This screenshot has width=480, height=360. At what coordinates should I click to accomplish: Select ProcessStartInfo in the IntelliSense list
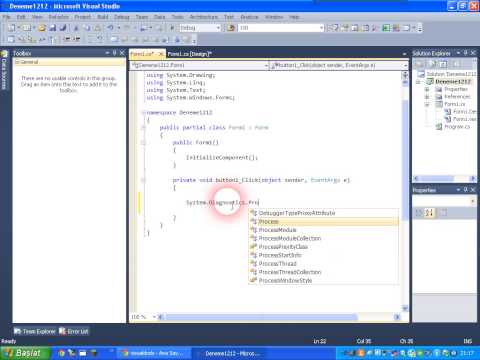[x=324, y=255]
